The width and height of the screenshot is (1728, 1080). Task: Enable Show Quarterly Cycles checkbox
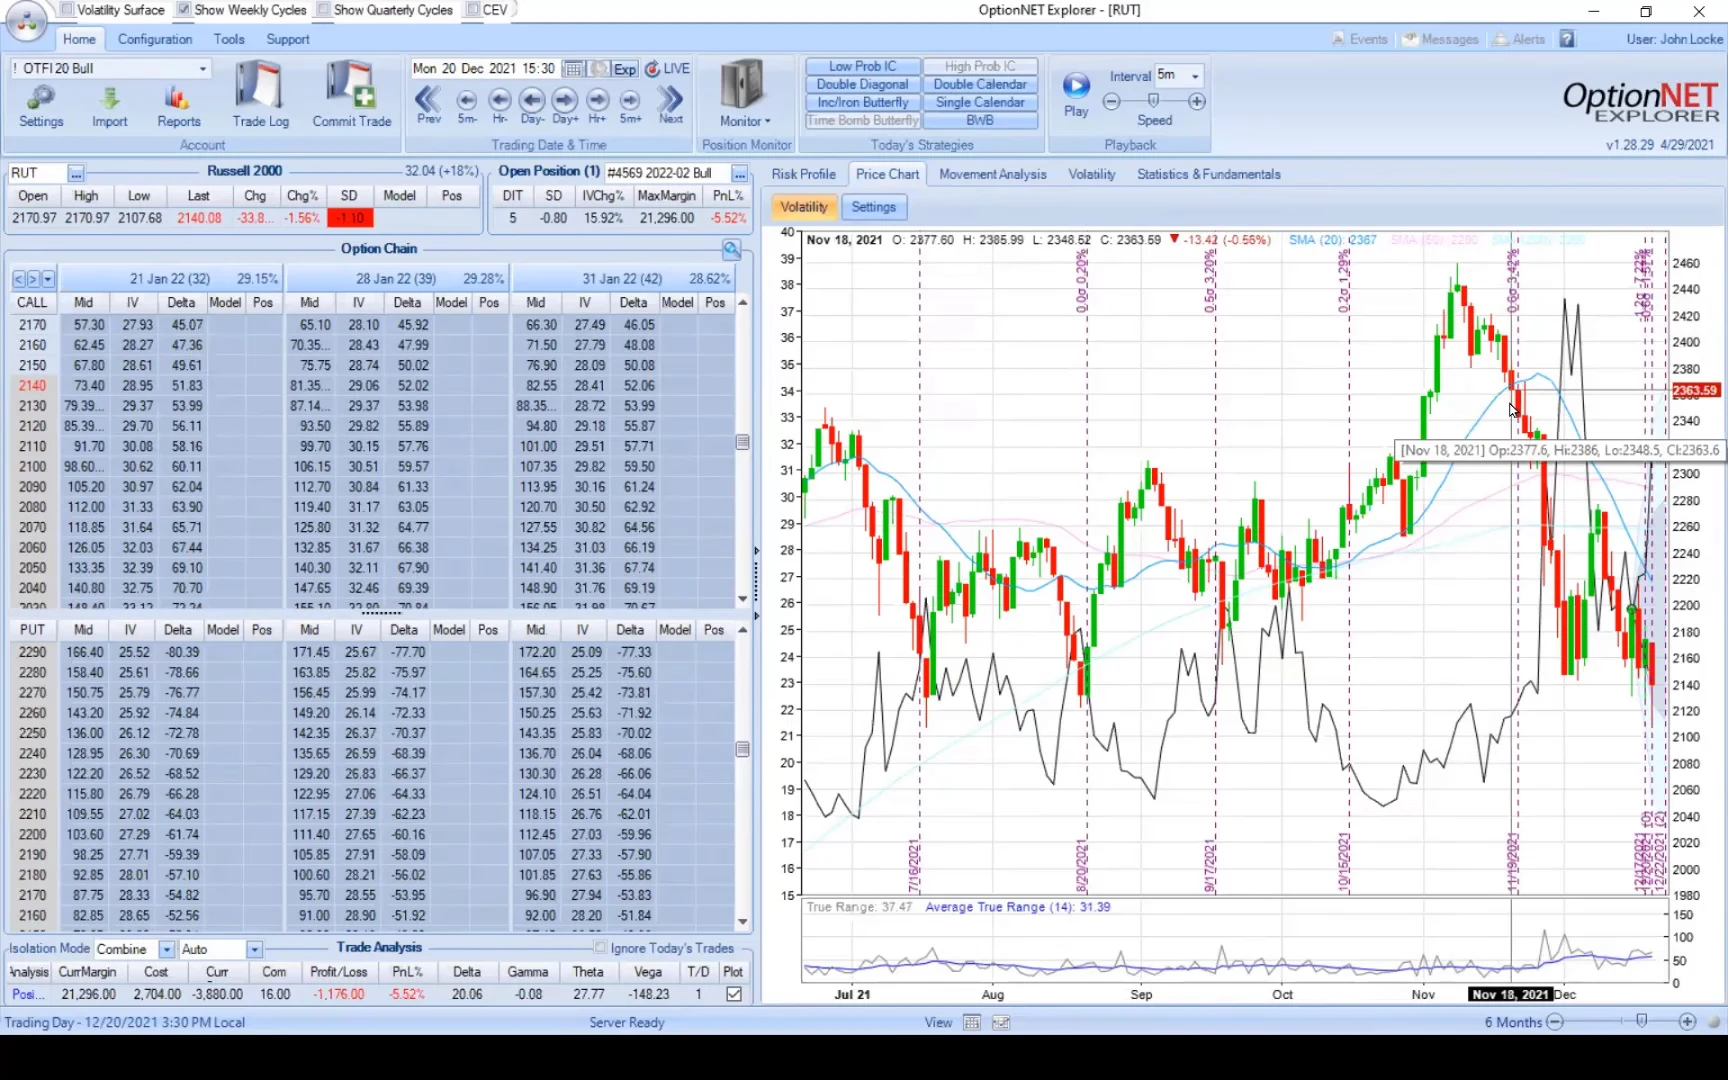(323, 10)
